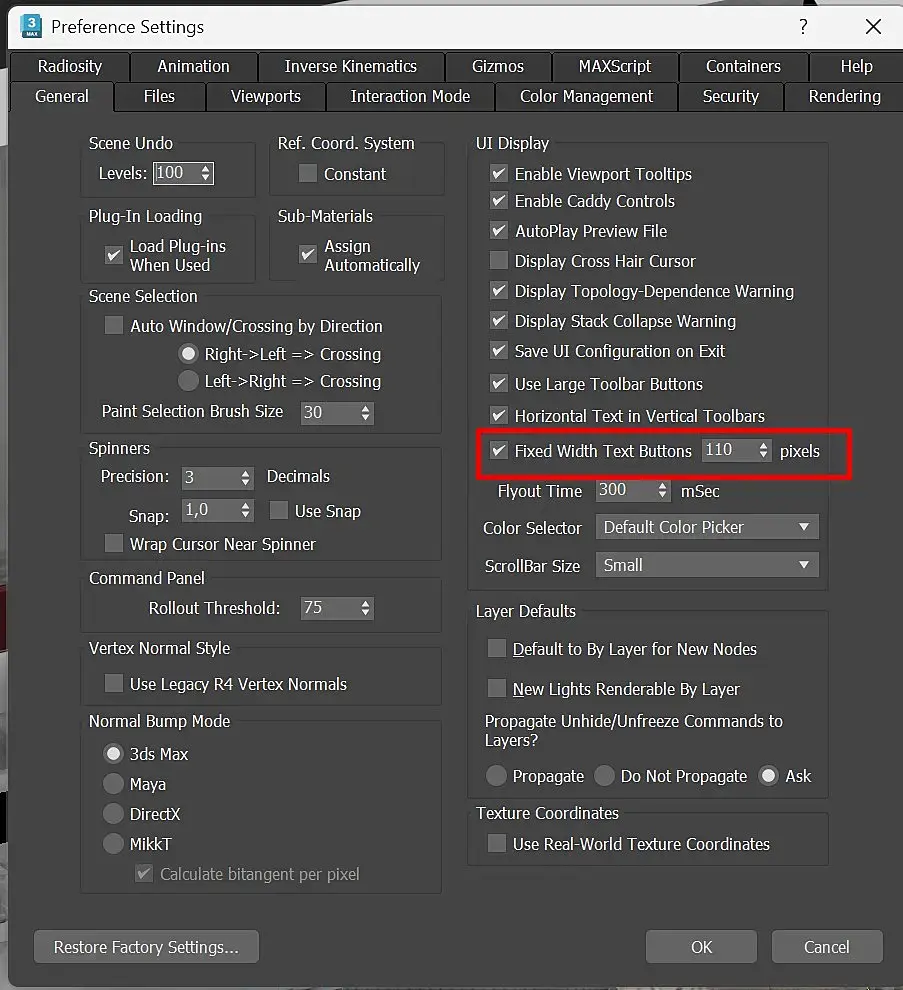Select the Propagate radio button
Viewport: 903px width, 990px height.
click(496, 775)
